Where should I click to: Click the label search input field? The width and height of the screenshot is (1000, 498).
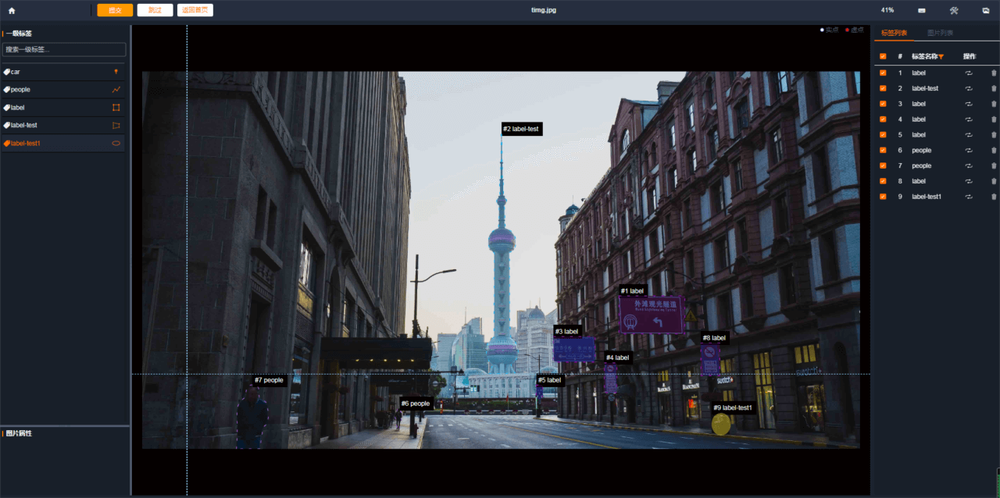pos(64,49)
